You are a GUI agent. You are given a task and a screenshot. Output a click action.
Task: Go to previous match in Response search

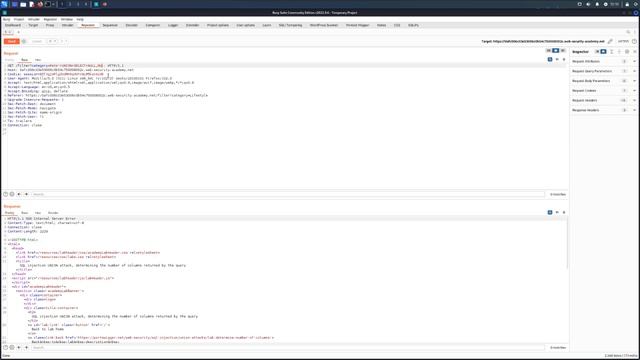click(x=19, y=348)
